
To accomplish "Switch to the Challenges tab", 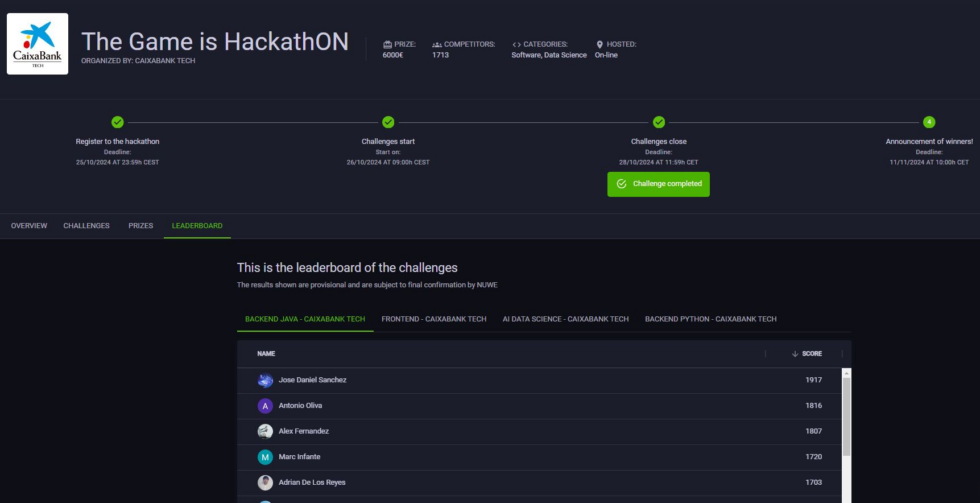I will 87,226.
